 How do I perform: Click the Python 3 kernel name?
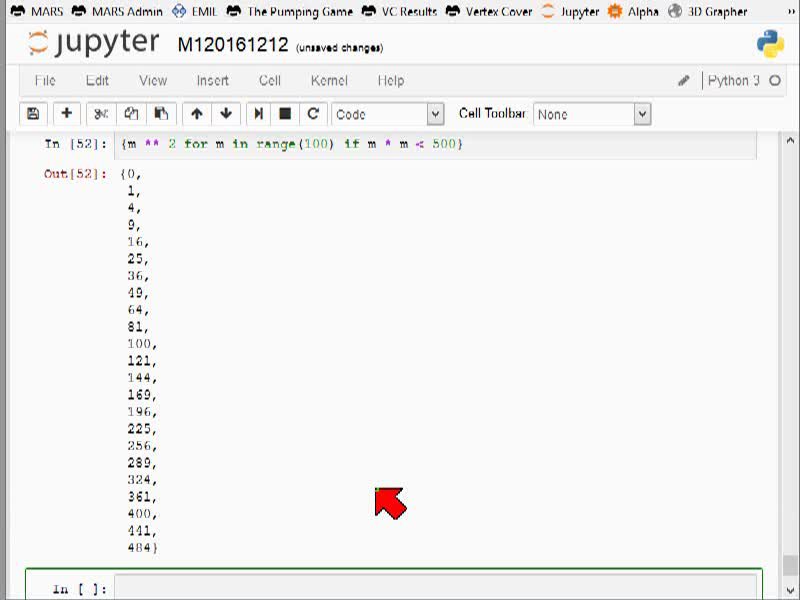coord(733,81)
